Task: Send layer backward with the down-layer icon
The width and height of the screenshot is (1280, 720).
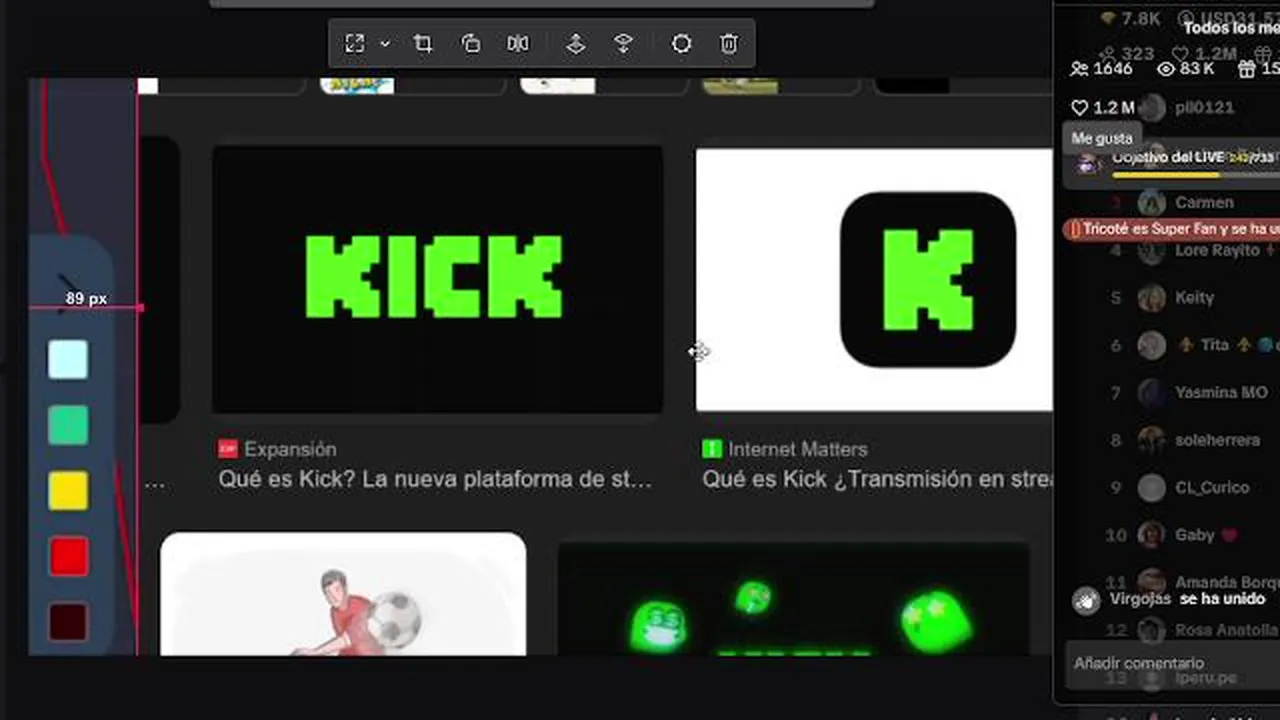Action: pyautogui.click(x=623, y=44)
